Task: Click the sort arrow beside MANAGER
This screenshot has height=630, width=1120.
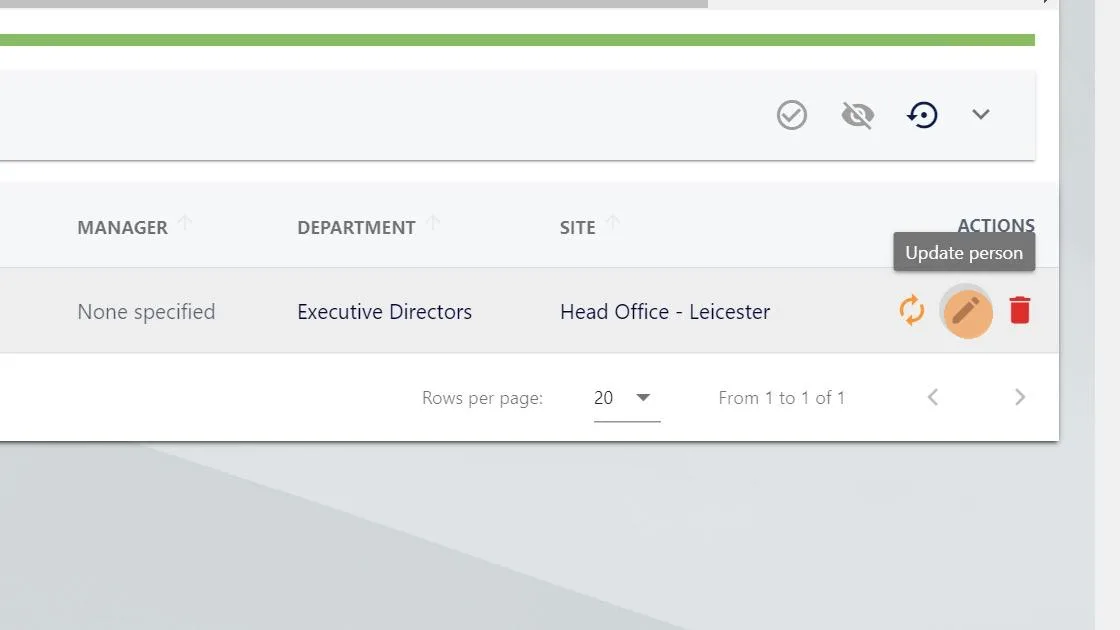Action: 184,223
